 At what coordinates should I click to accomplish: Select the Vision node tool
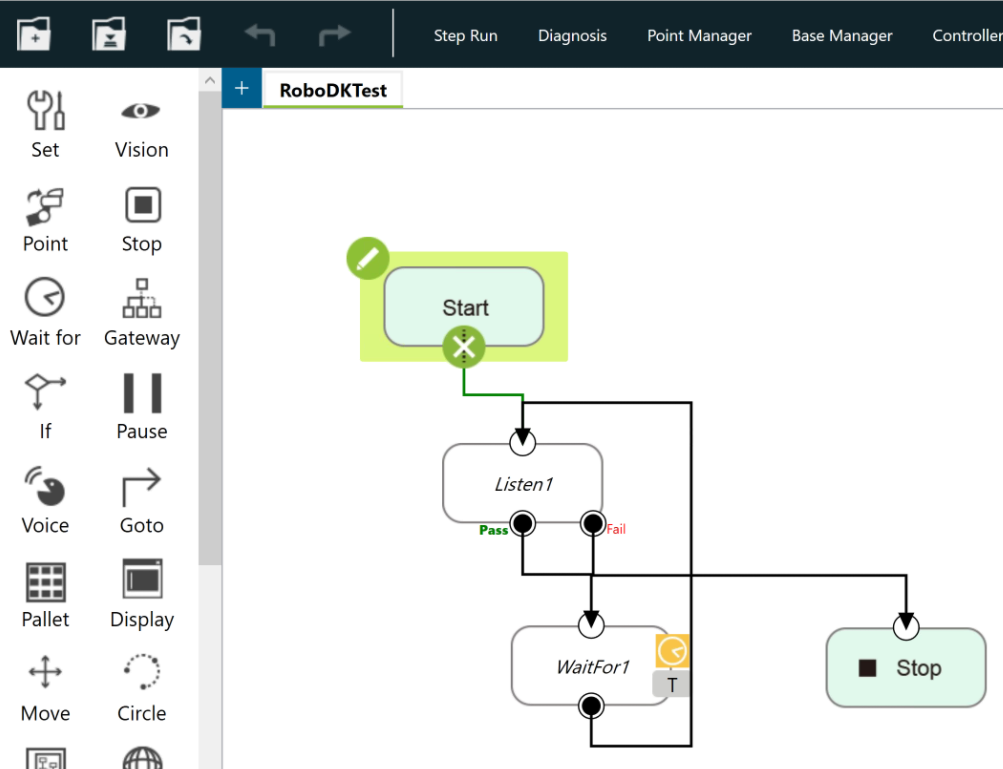tap(141, 124)
